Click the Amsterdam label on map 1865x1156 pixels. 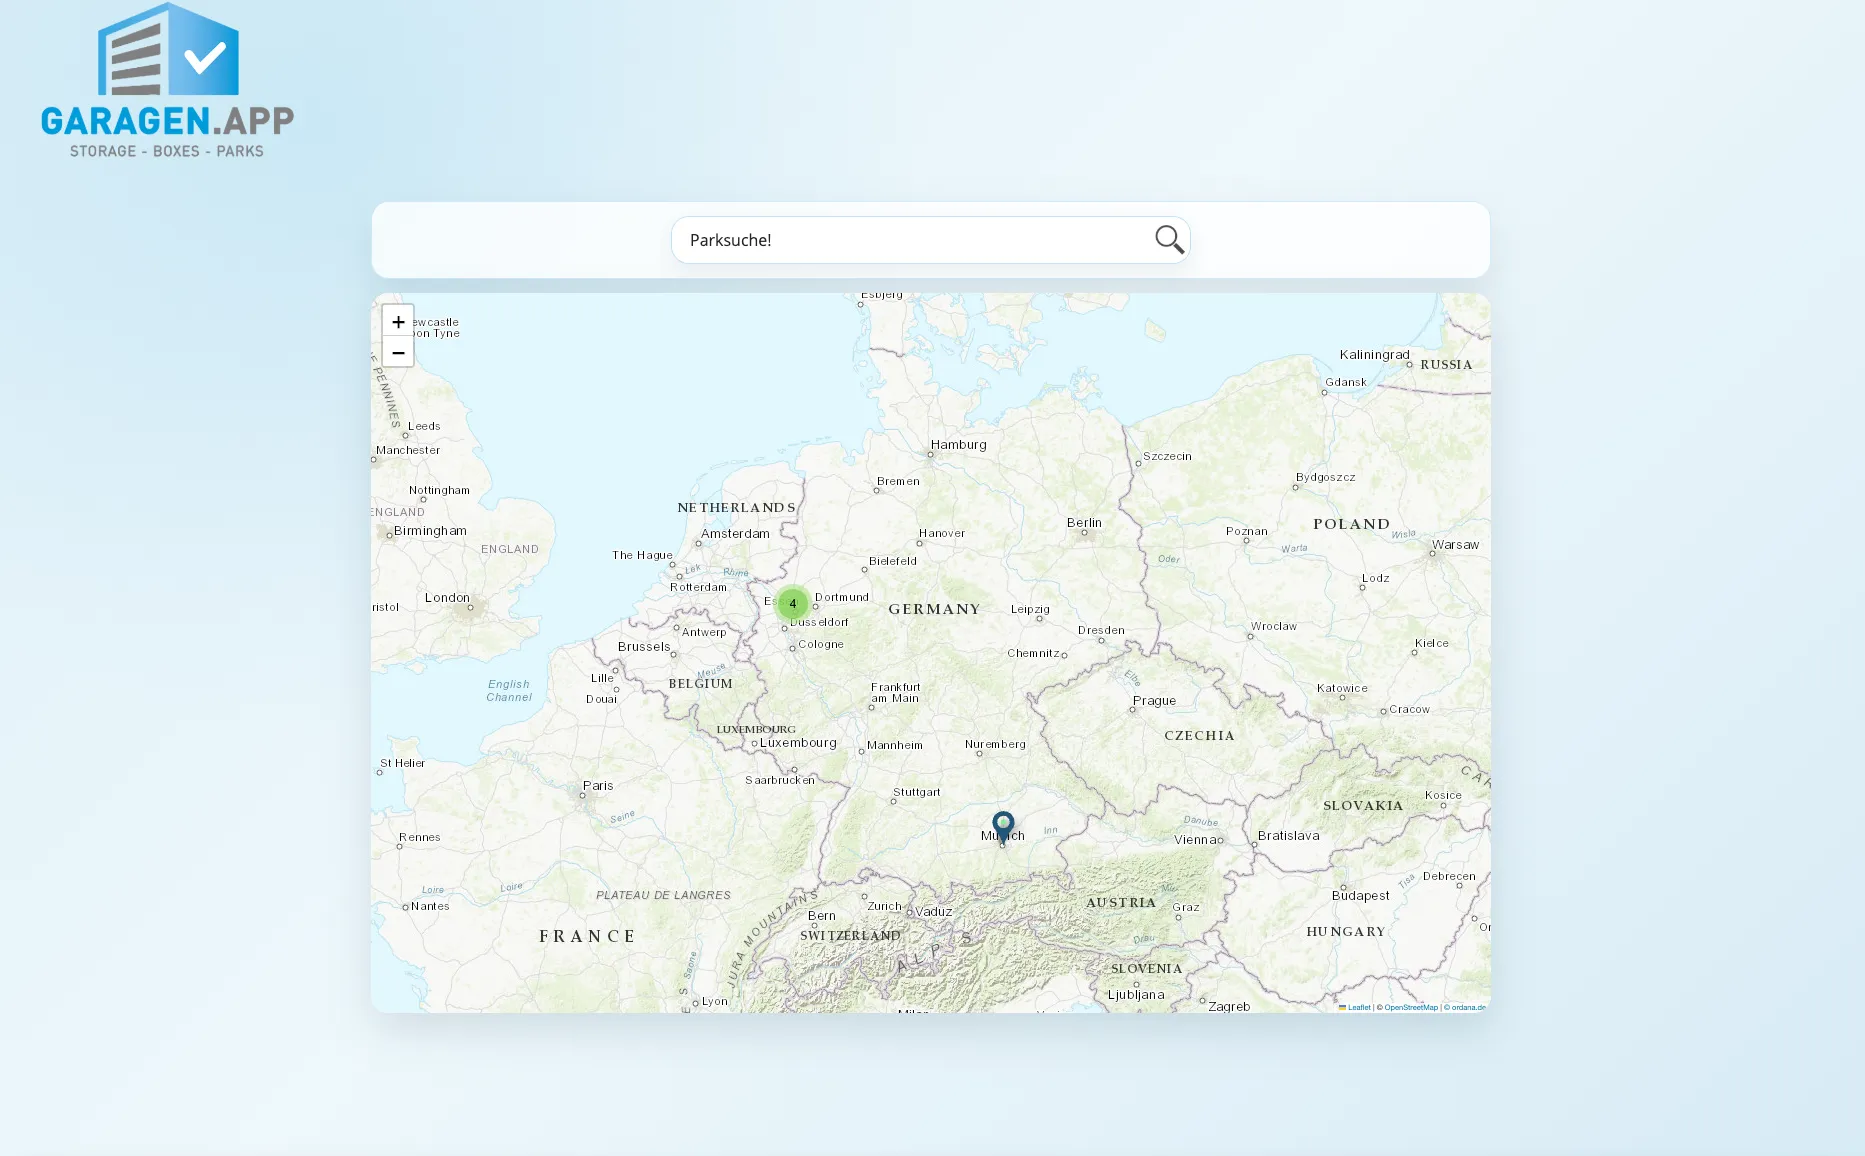735,534
